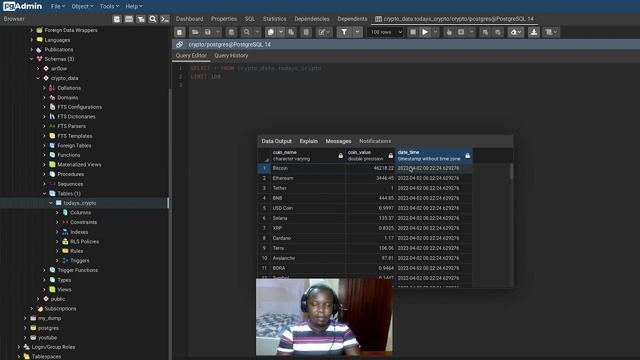
Task: Click the View Data table icon in Browser panel
Action: [x=129, y=19]
